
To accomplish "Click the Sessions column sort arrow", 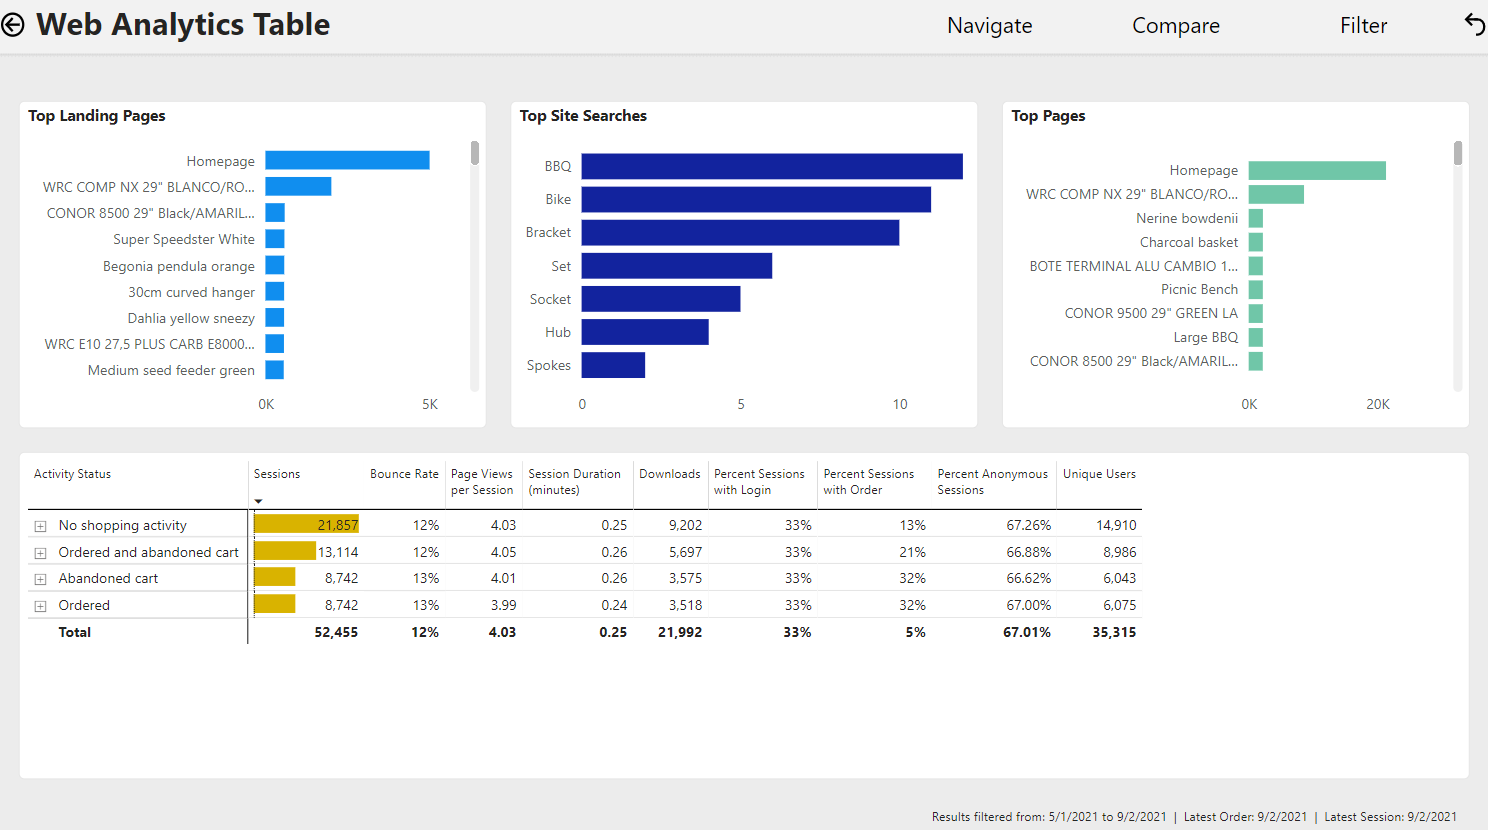I will (258, 501).
